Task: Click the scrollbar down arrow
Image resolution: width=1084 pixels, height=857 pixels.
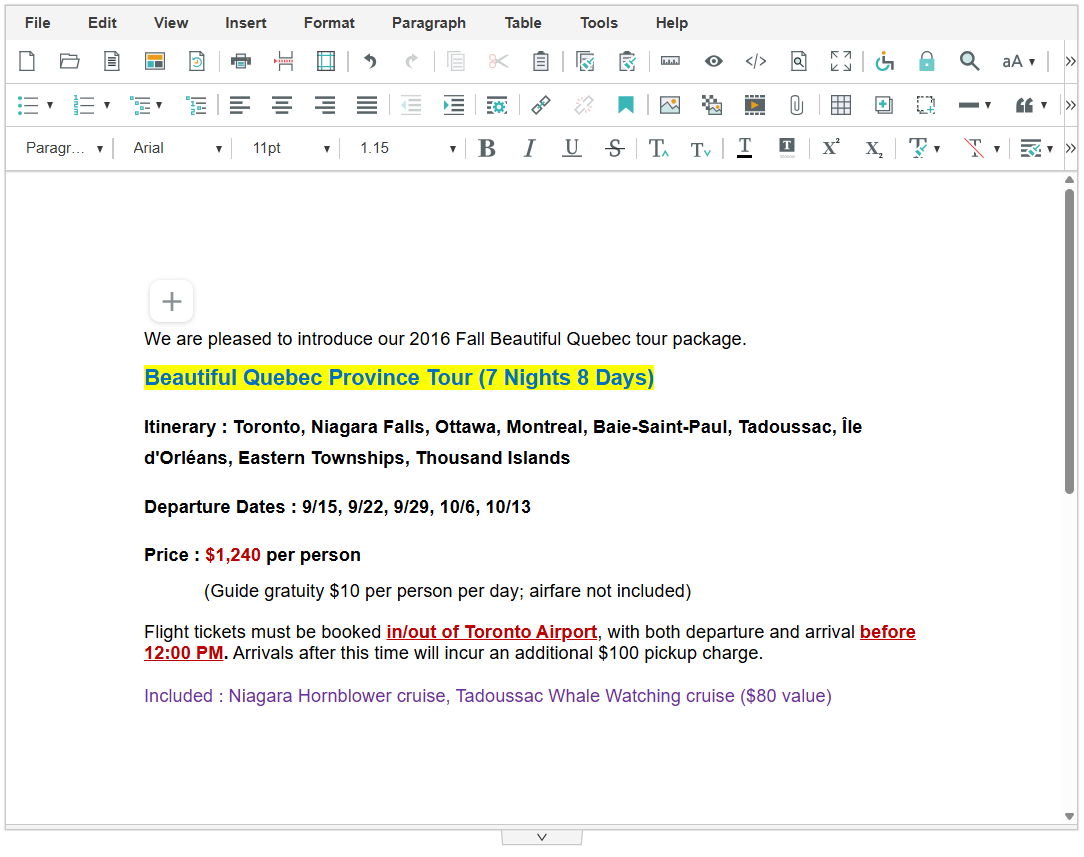Action: click(x=1069, y=816)
